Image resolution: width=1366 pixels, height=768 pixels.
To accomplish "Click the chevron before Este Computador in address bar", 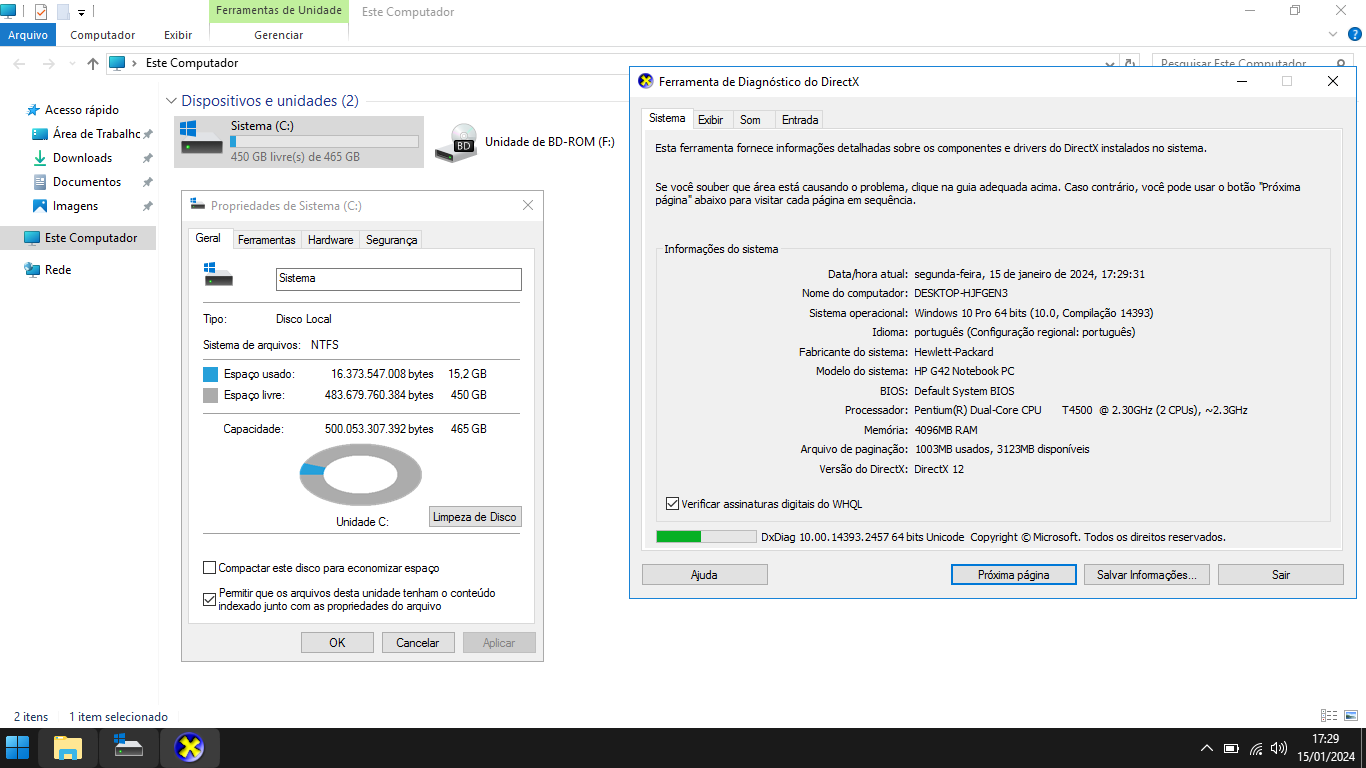I will point(136,63).
